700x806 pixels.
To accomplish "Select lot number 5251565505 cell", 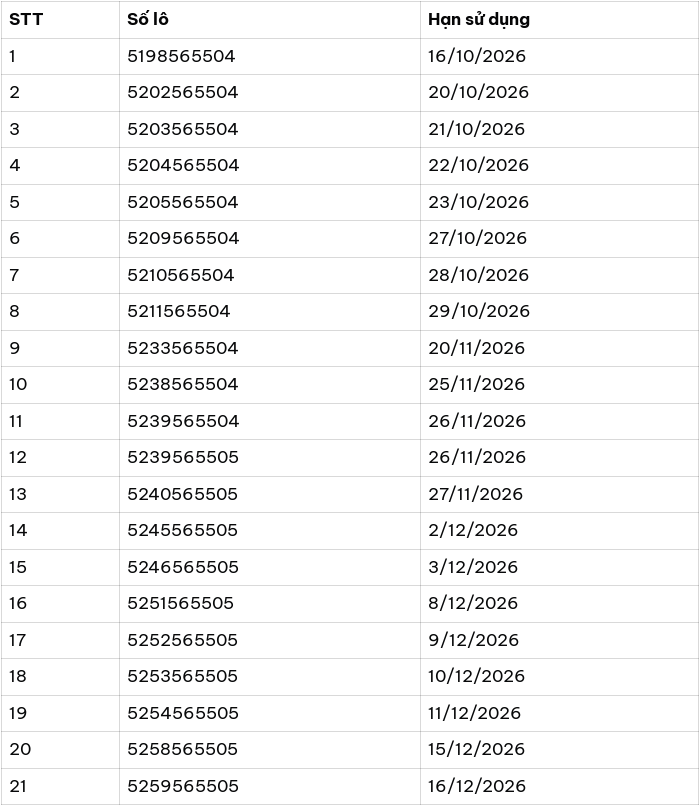I will [x=181, y=603].
